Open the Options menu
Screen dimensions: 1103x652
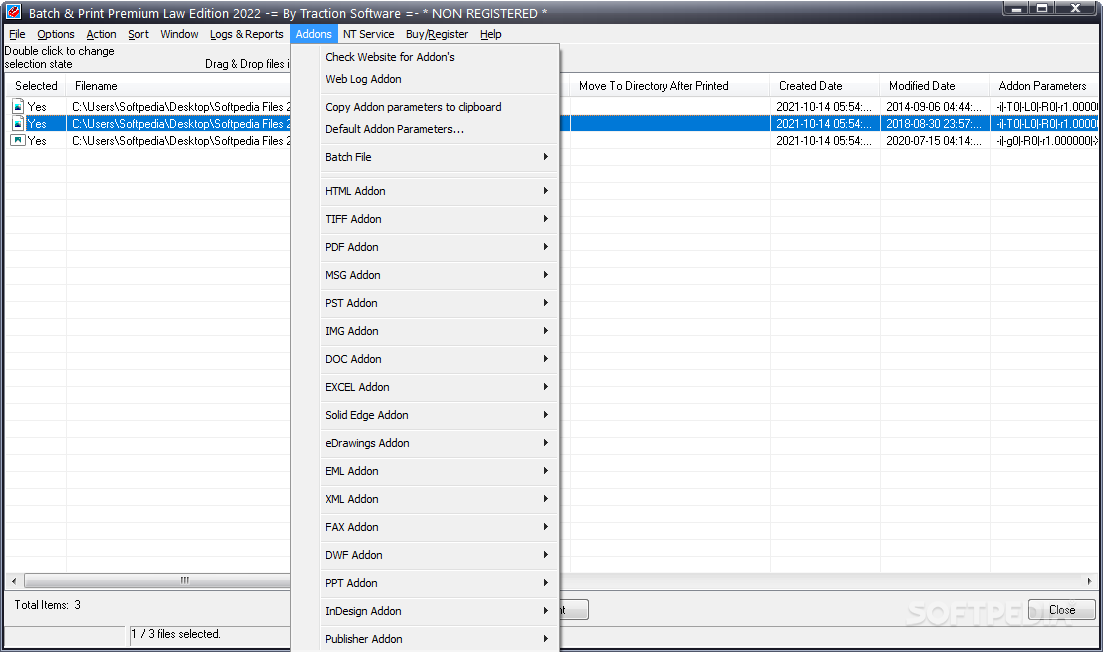(x=56, y=34)
